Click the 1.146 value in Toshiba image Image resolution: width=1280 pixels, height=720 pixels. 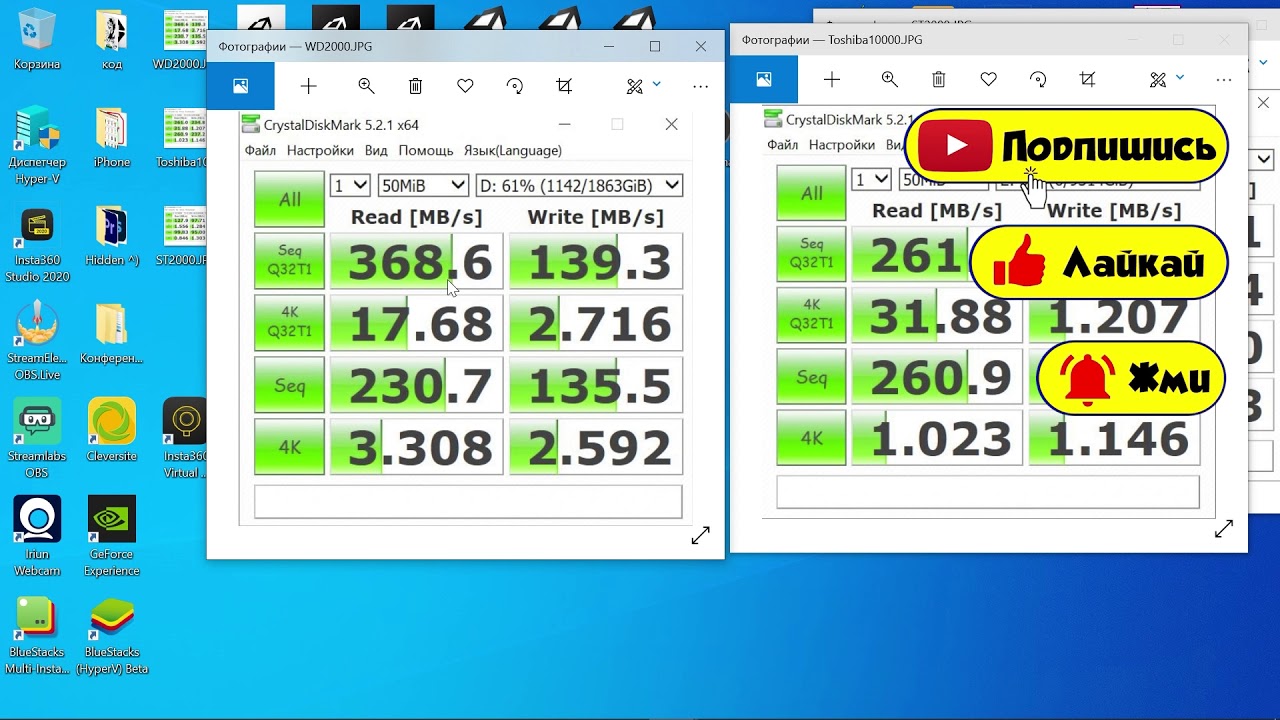1114,438
